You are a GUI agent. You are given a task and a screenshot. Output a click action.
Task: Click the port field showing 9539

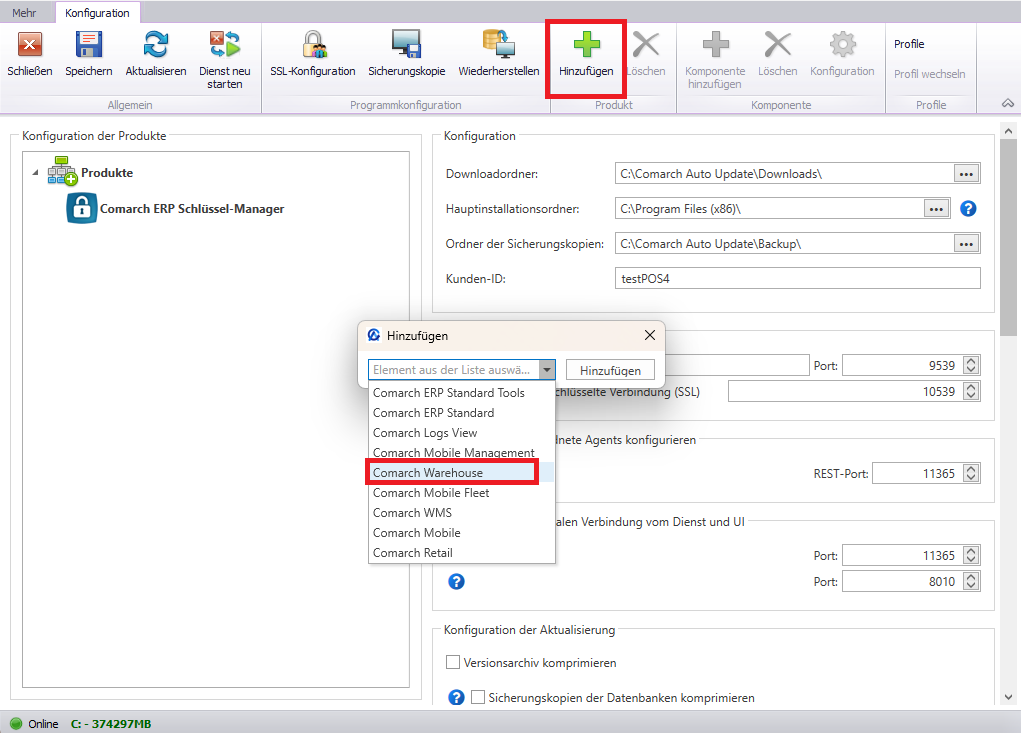(x=903, y=365)
